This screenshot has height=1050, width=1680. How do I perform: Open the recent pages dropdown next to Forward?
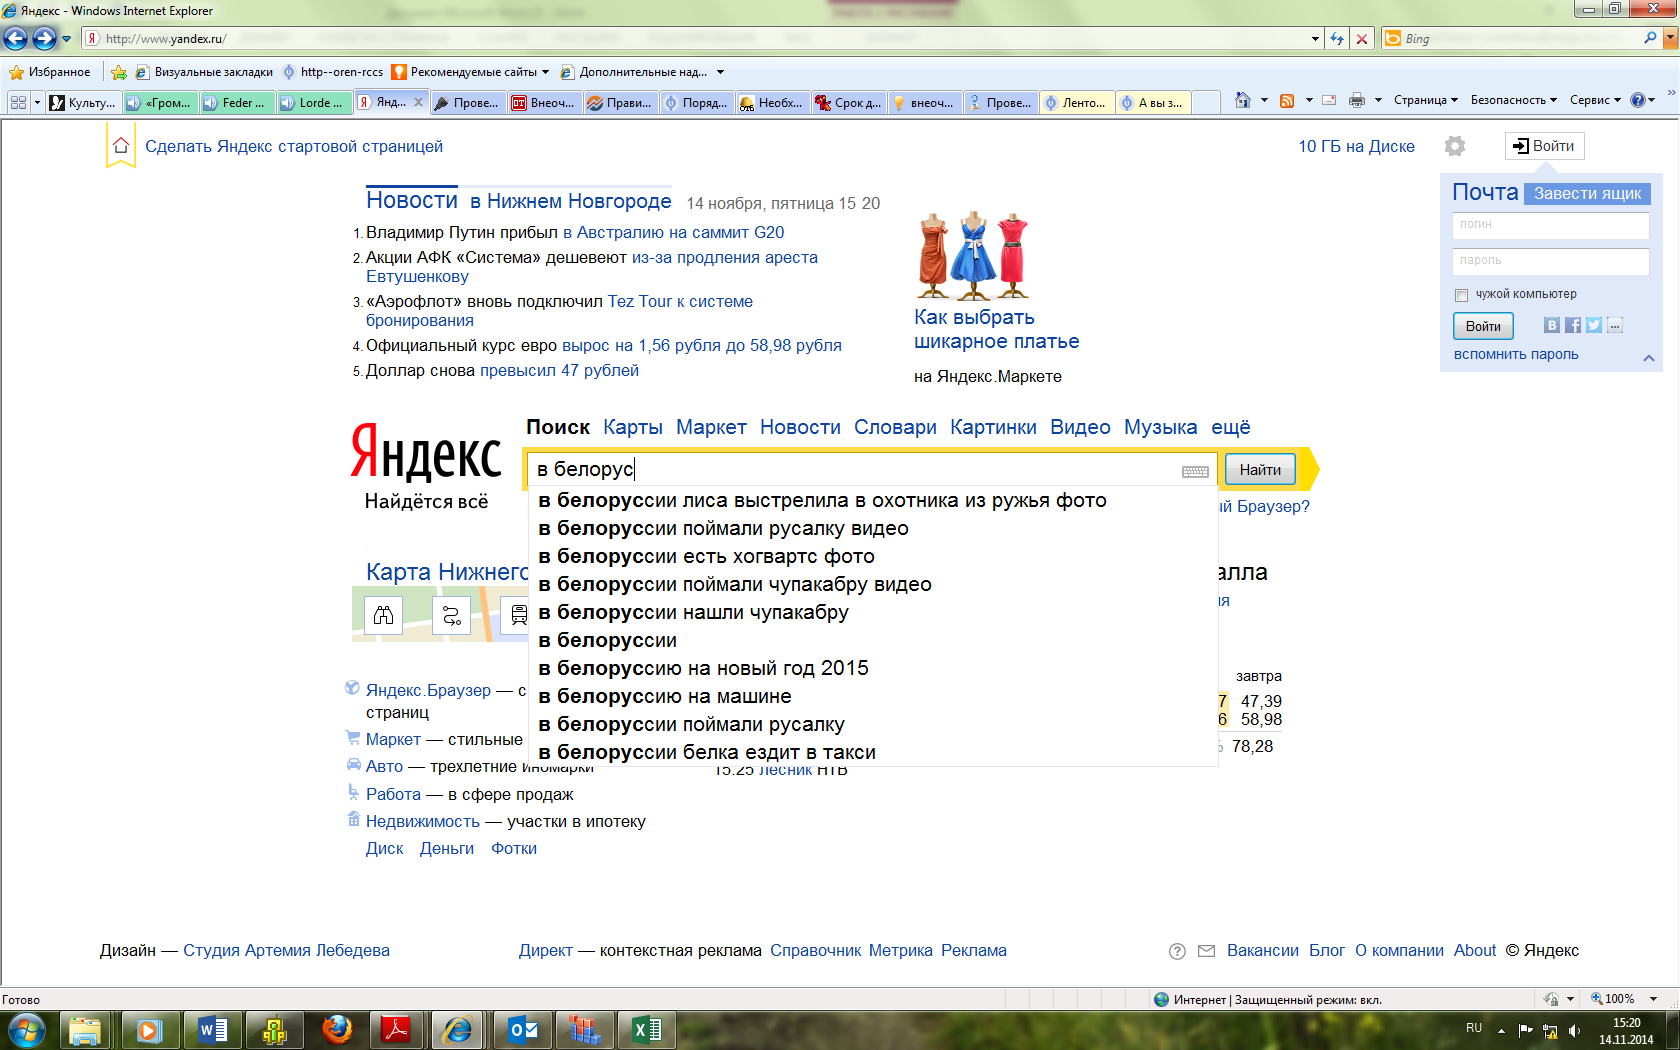point(67,39)
